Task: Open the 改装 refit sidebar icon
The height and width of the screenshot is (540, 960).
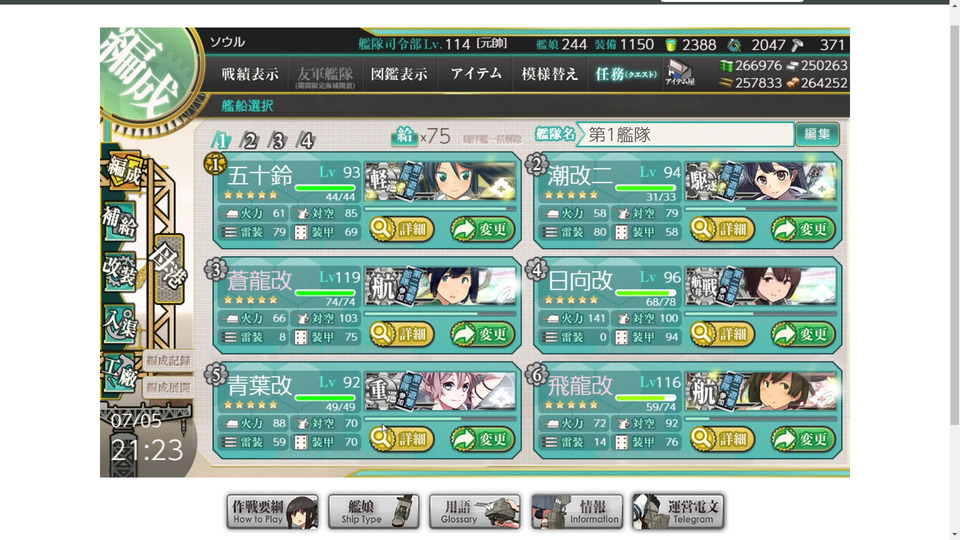Action: [x=119, y=271]
